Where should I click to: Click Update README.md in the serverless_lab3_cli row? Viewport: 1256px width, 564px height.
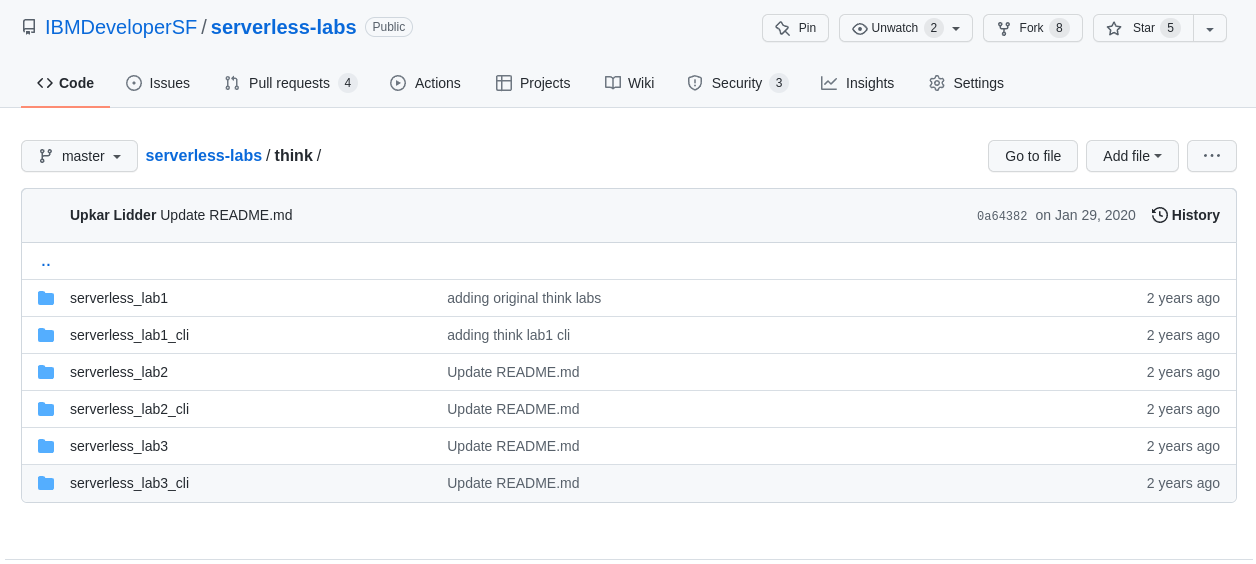pyautogui.click(x=513, y=483)
